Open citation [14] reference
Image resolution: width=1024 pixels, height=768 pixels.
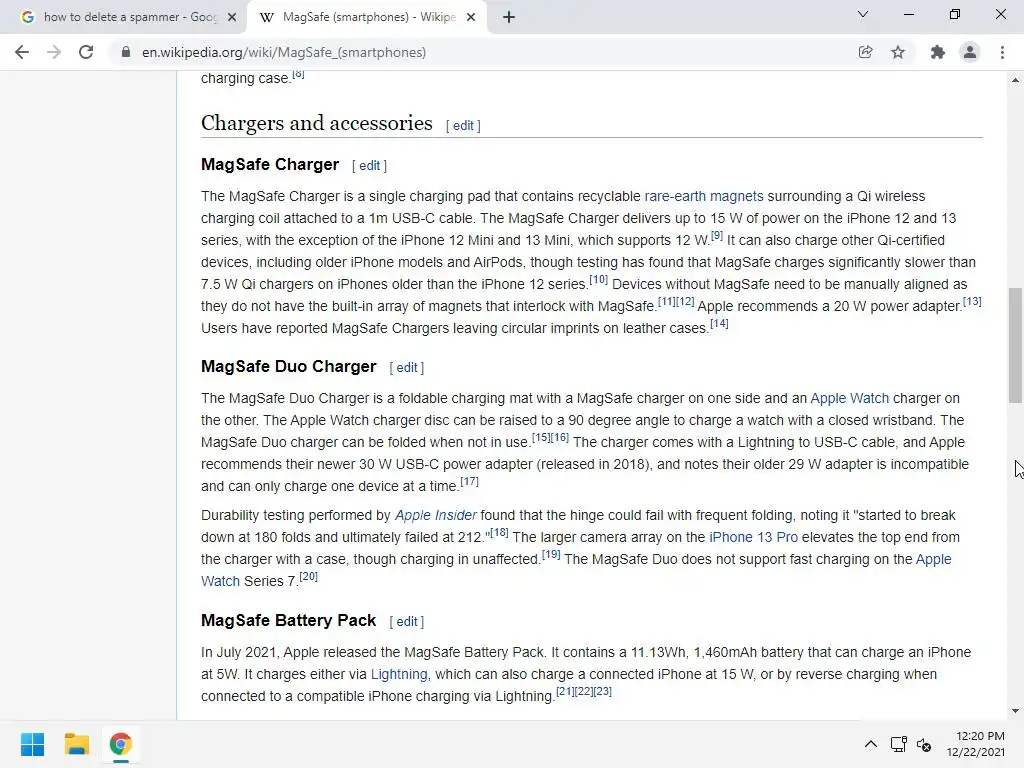coord(719,323)
